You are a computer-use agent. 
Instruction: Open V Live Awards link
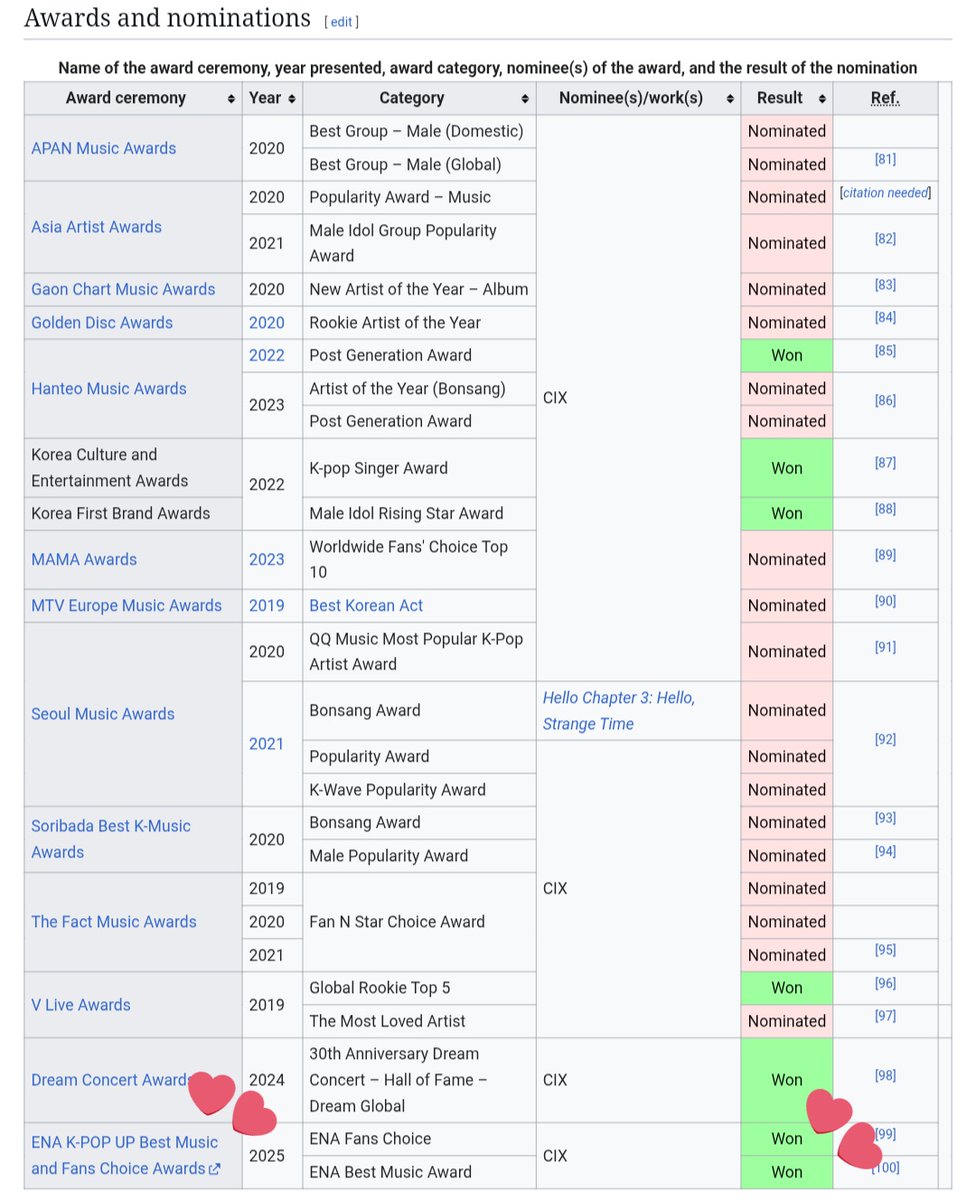[x=81, y=1005]
